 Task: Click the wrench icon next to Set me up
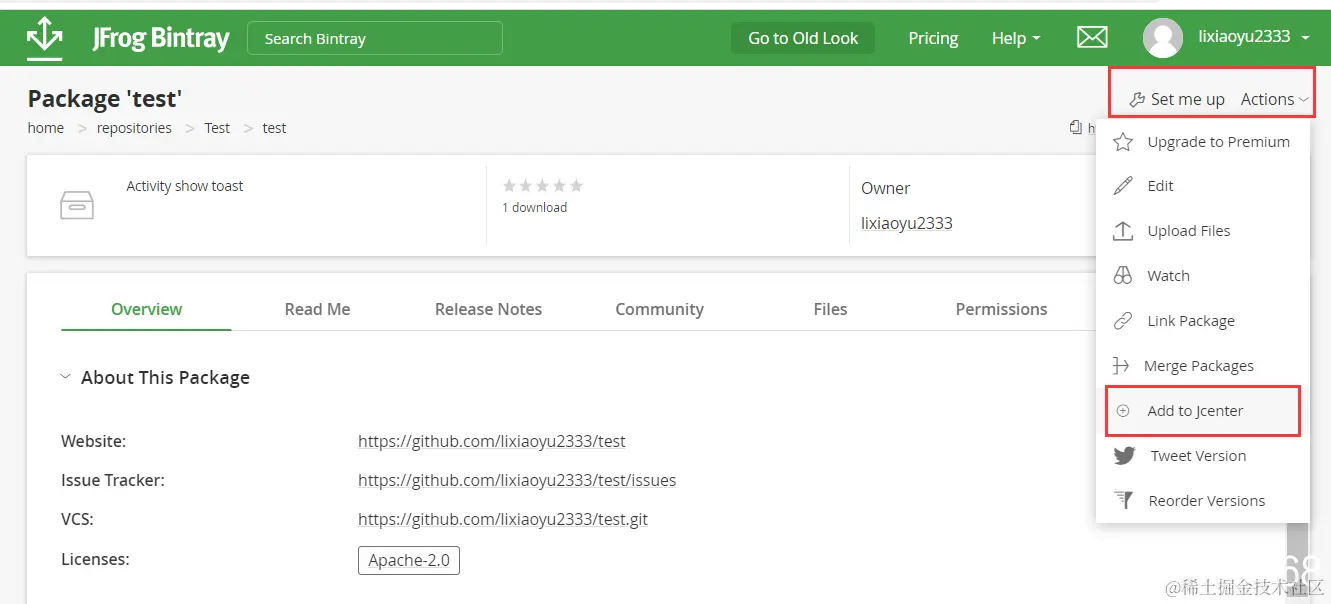pos(1136,100)
